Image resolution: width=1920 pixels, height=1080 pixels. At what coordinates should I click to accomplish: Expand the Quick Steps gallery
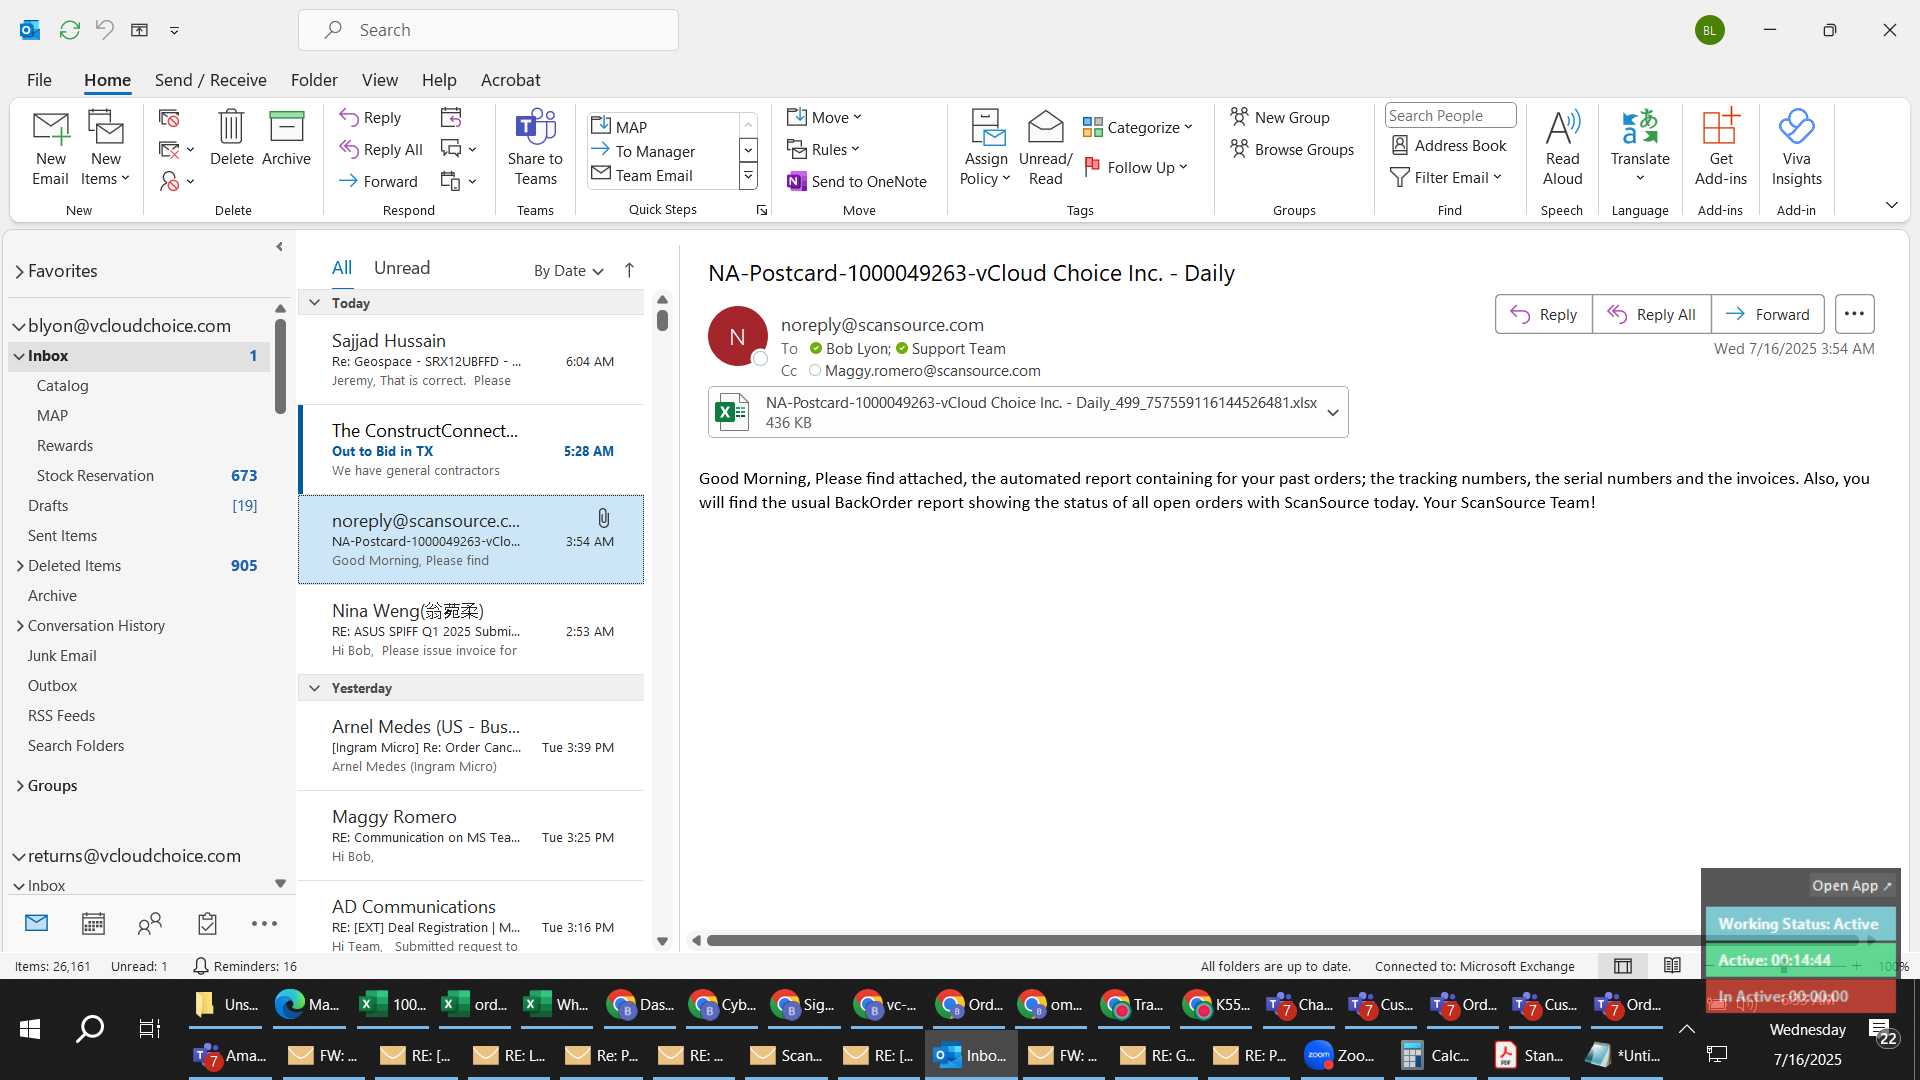coord(748,176)
